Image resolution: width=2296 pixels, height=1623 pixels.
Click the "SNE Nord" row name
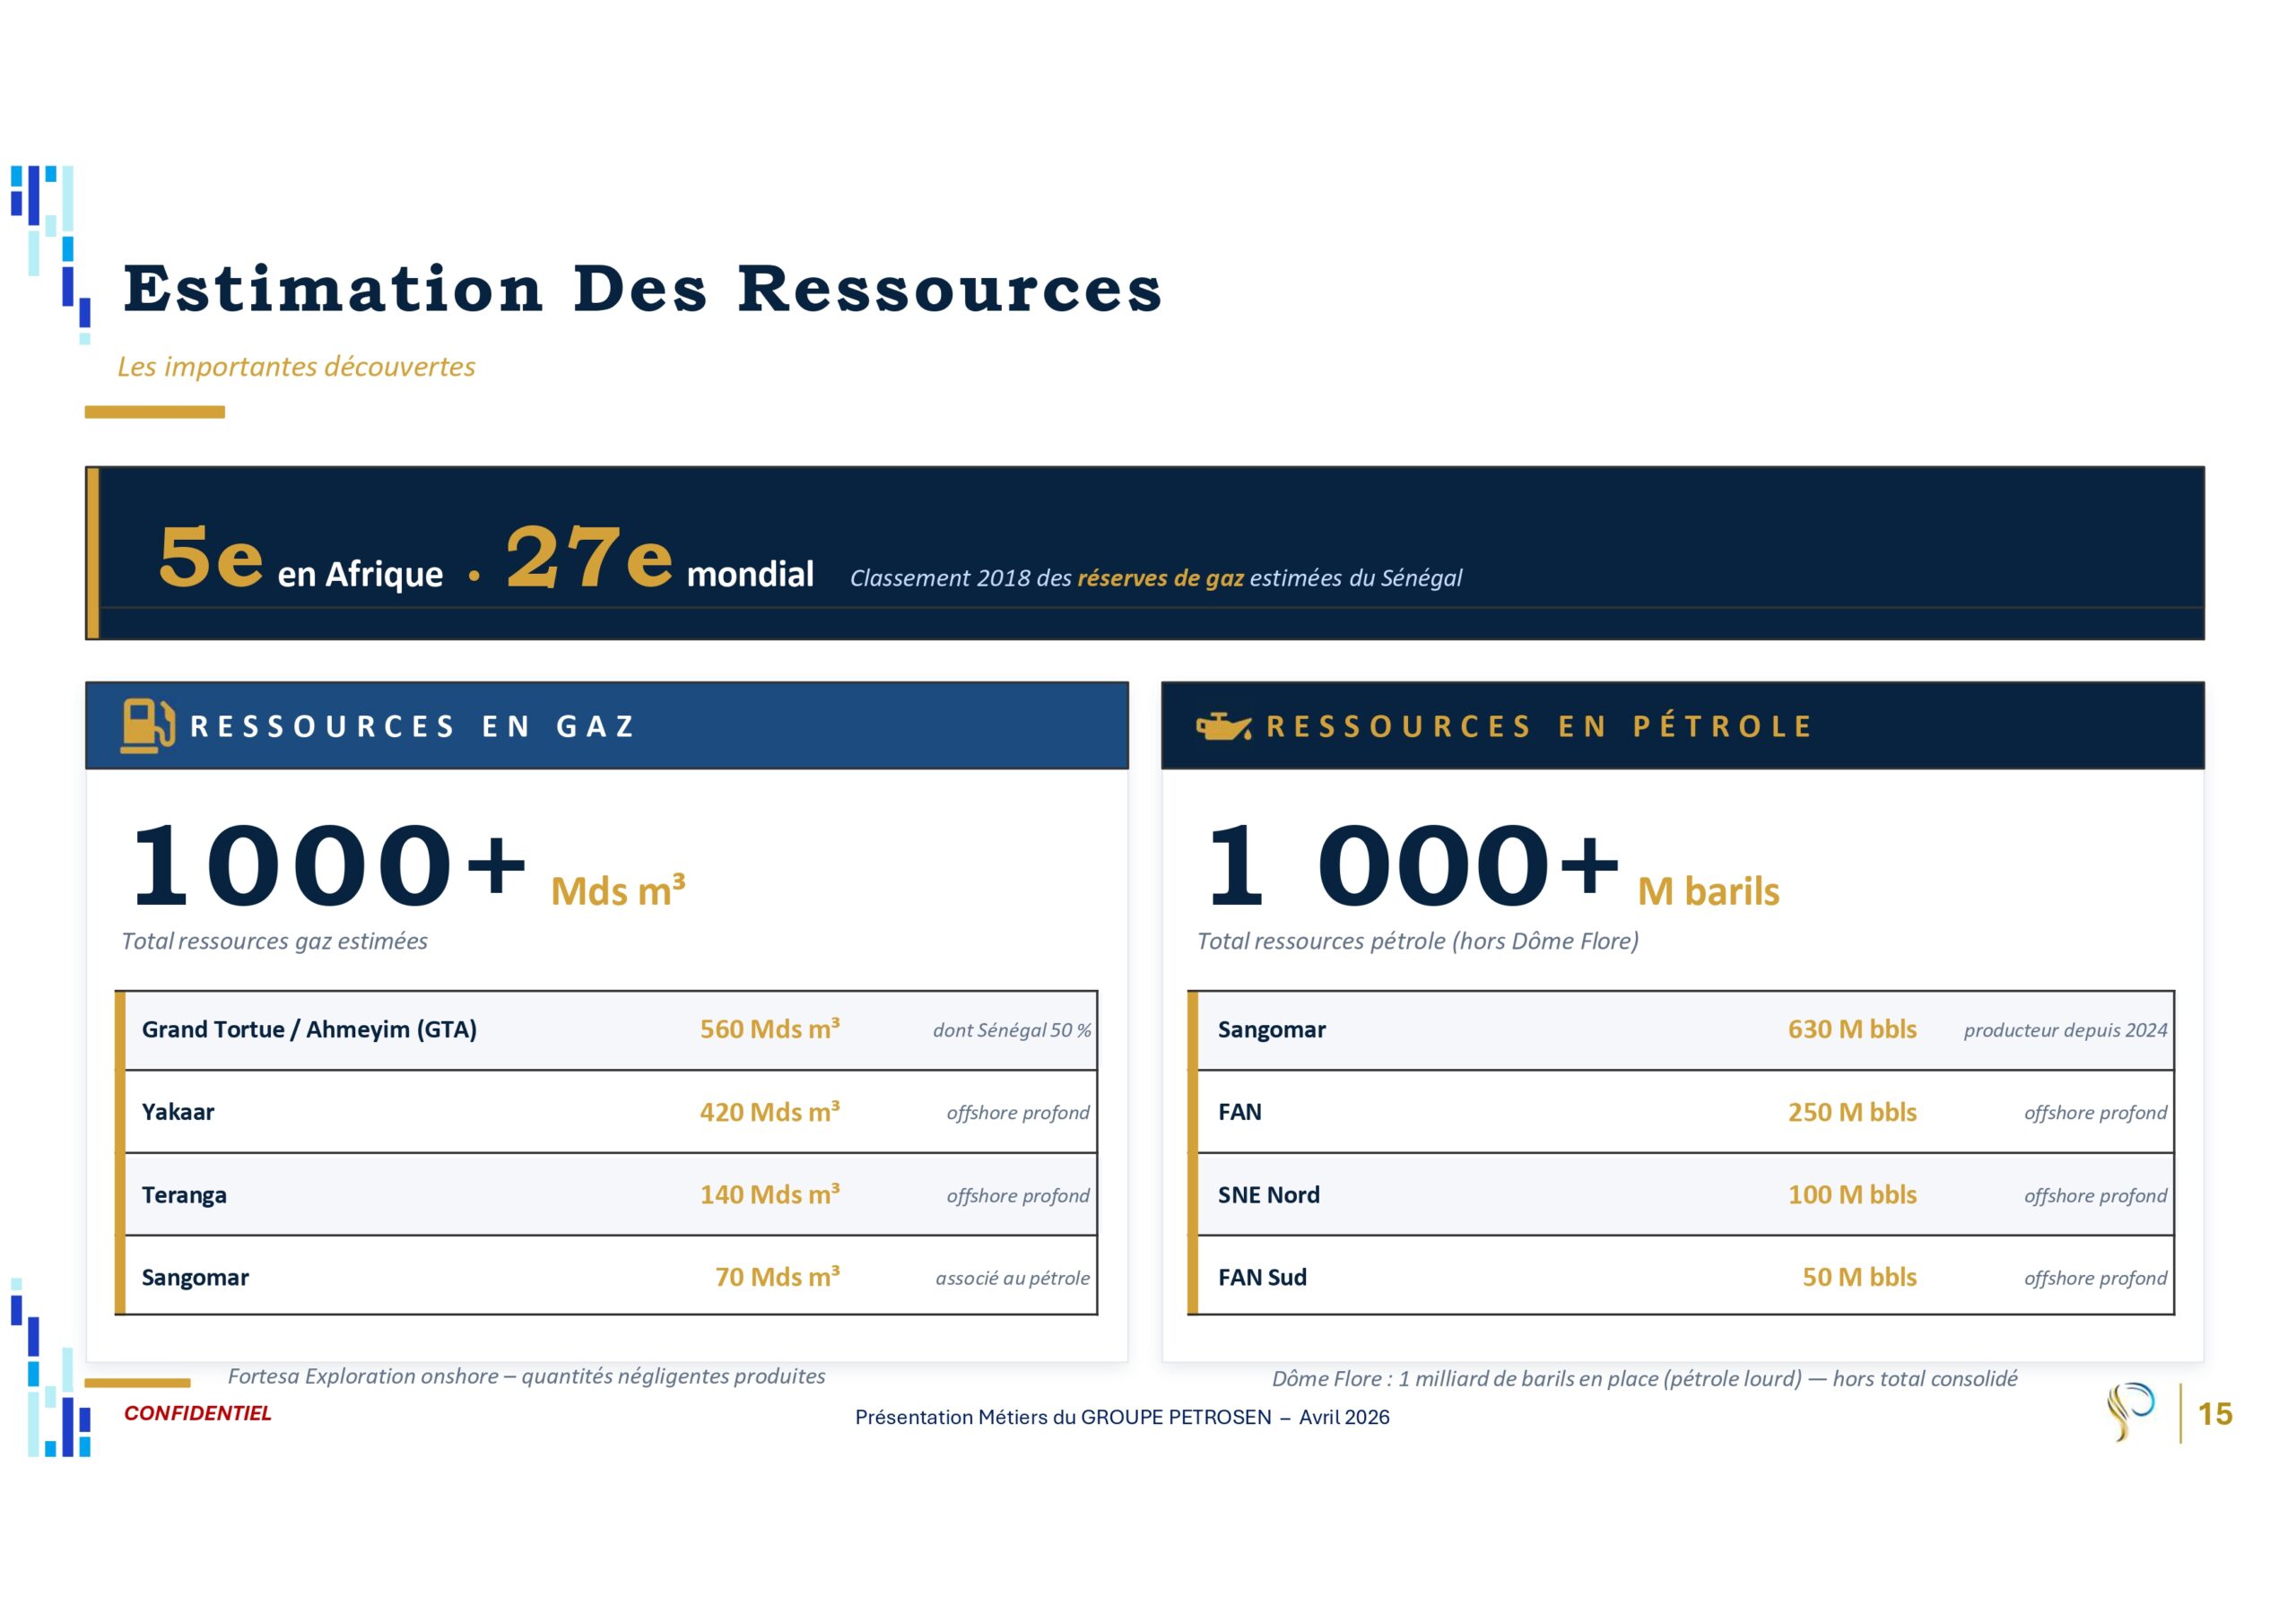(1269, 1195)
